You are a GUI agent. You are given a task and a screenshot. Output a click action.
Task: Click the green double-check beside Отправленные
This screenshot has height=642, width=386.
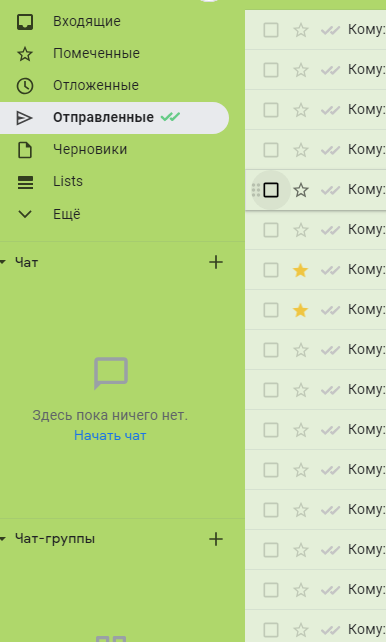pos(170,117)
